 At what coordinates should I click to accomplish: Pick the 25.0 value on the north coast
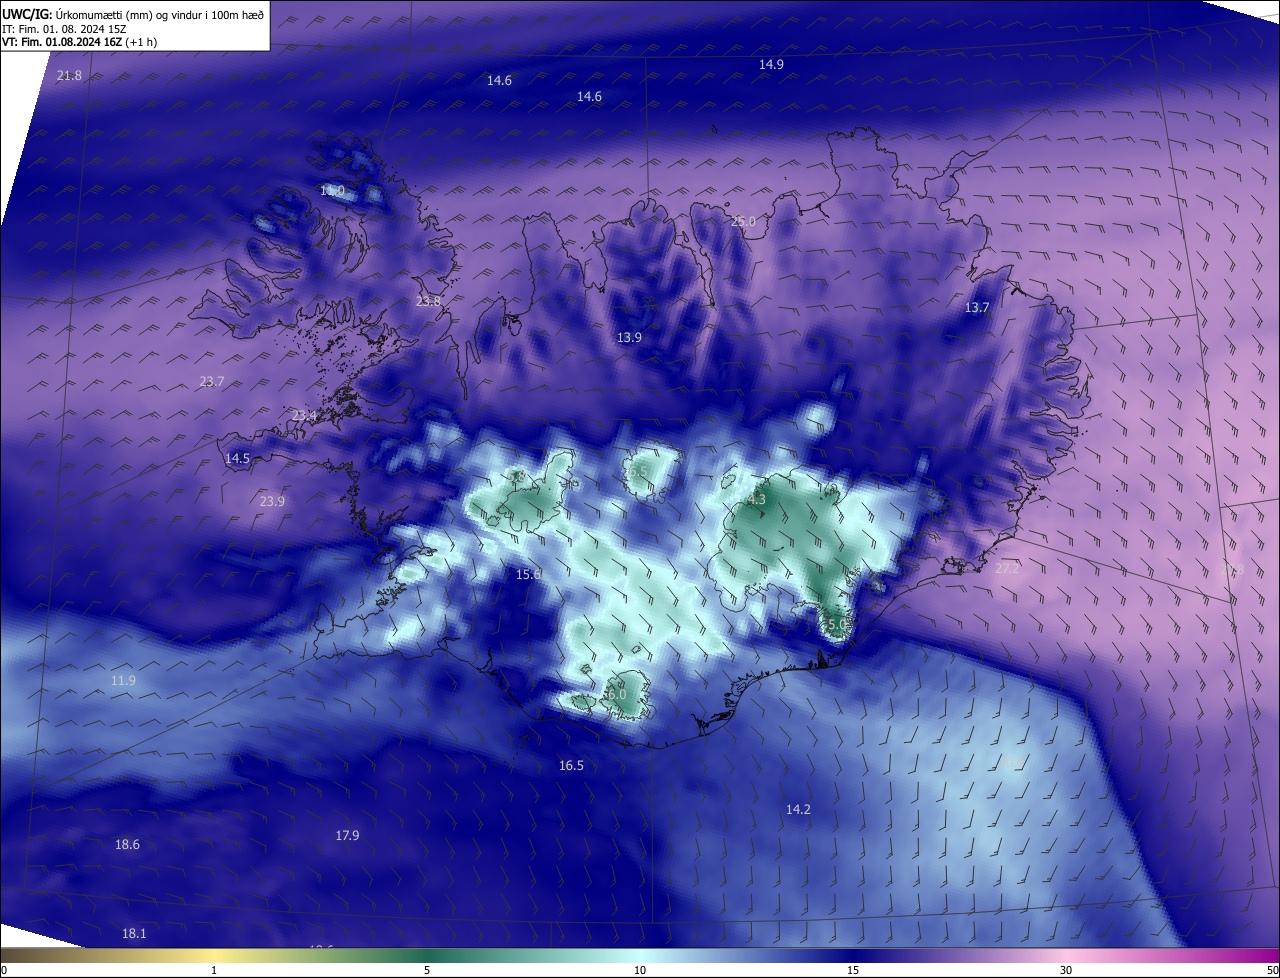click(x=743, y=222)
